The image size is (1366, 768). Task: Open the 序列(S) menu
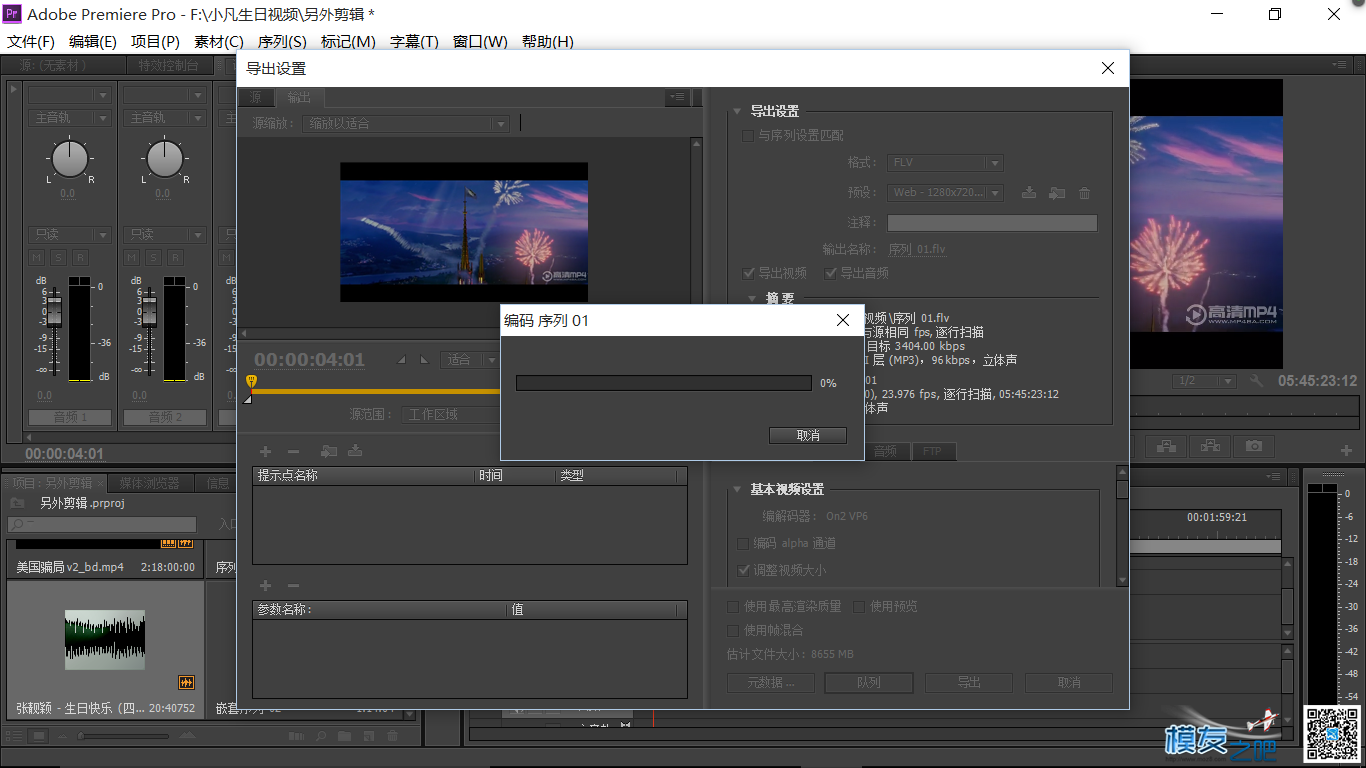pos(282,42)
